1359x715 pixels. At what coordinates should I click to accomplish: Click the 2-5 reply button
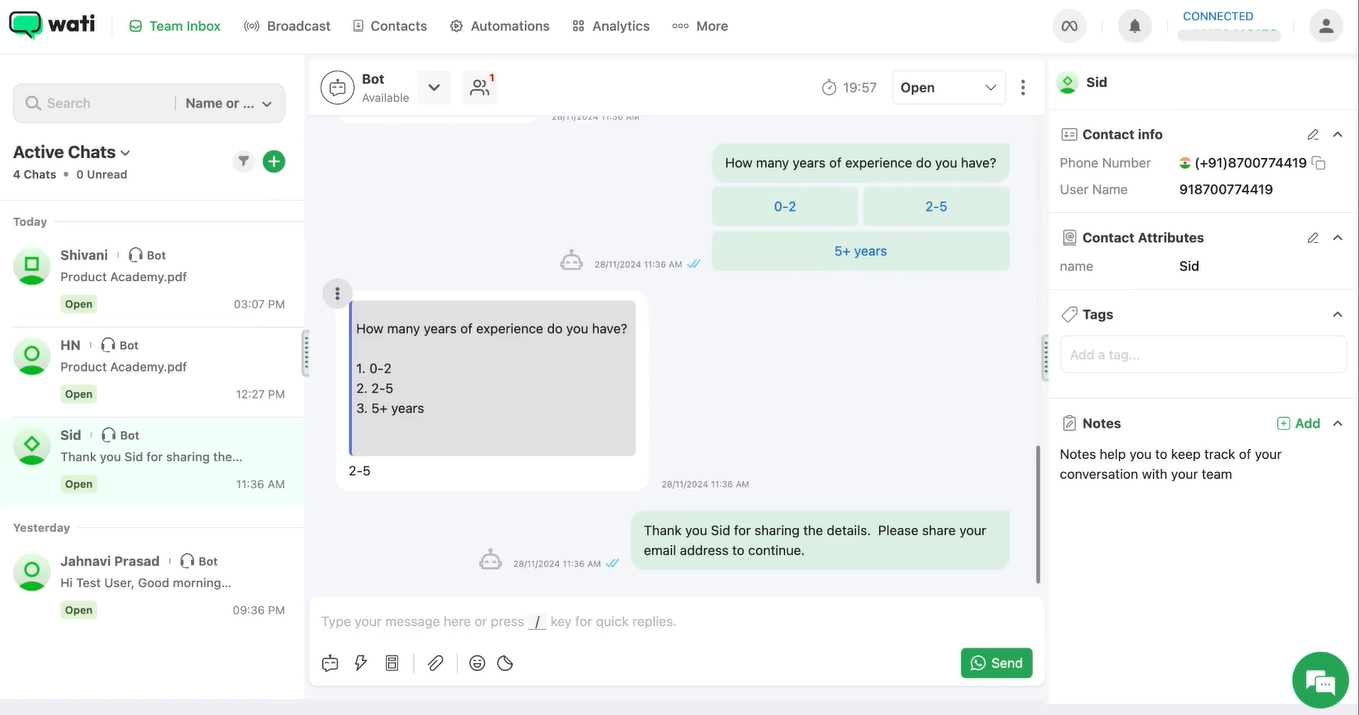tap(936, 206)
